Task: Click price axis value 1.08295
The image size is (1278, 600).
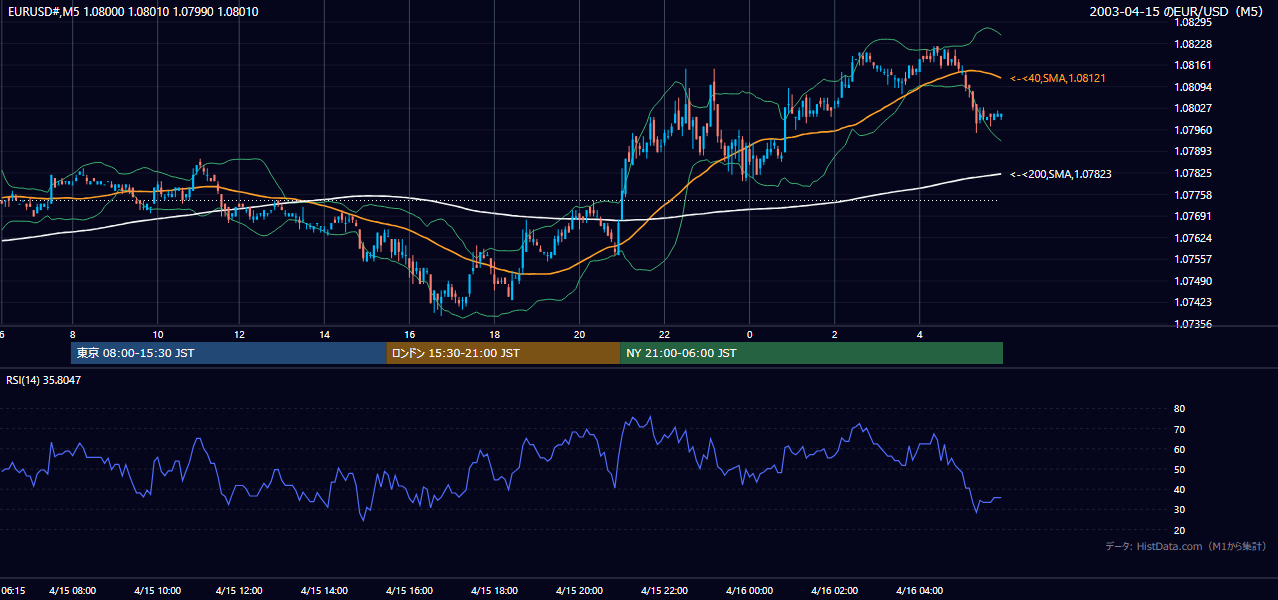Action: click(x=1193, y=22)
